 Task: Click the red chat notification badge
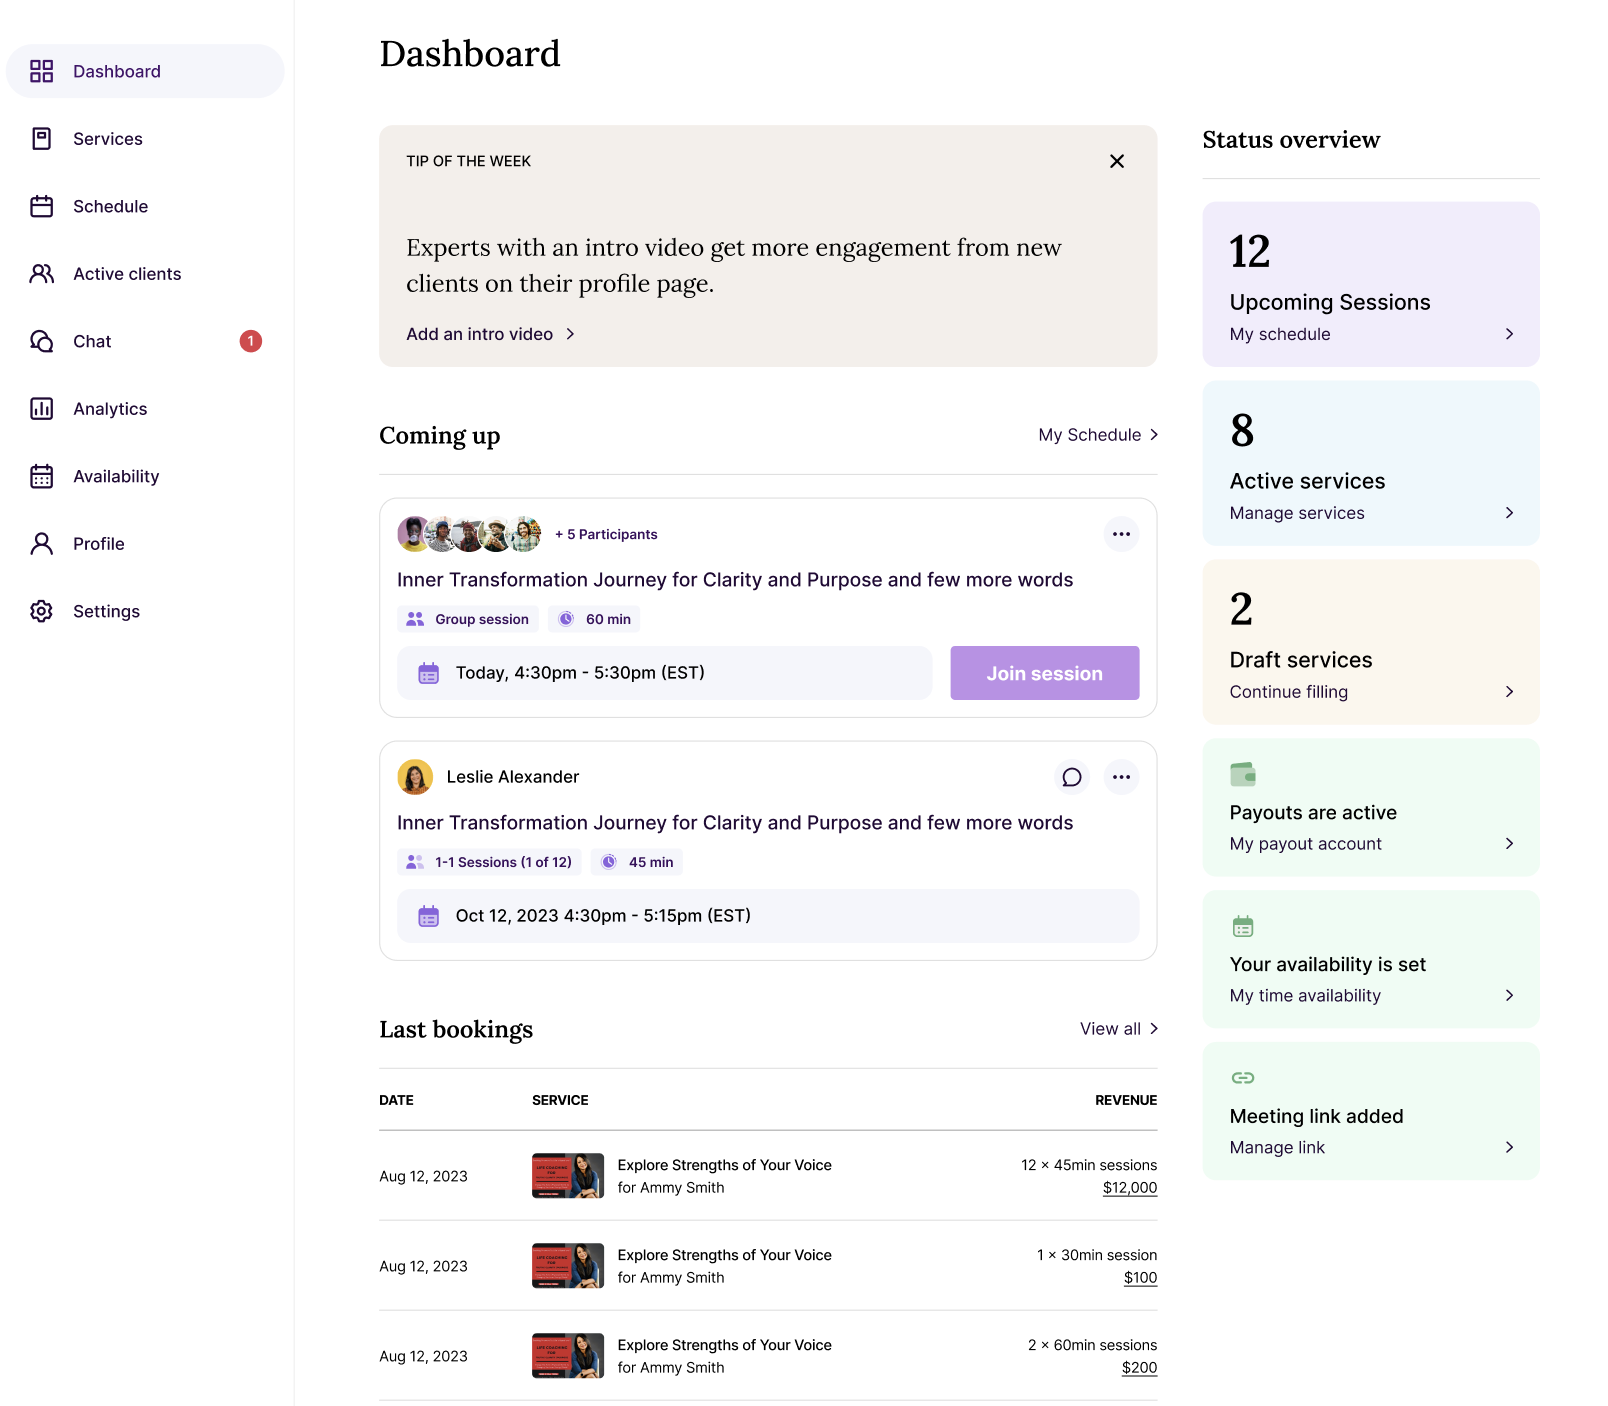click(250, 341)
